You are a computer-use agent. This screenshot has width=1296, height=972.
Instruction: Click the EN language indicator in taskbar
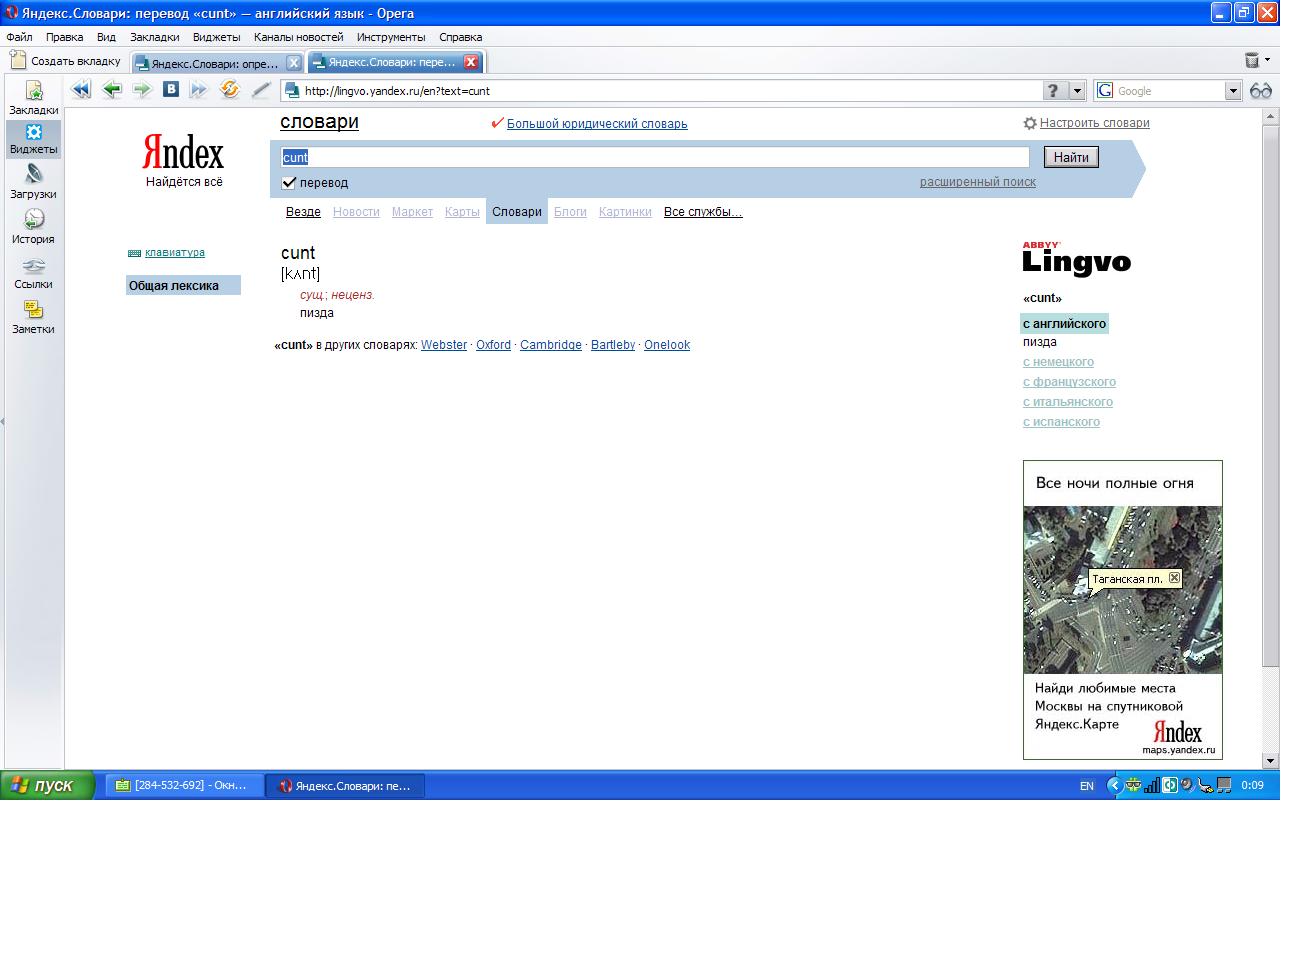[x=1086, y=786]
